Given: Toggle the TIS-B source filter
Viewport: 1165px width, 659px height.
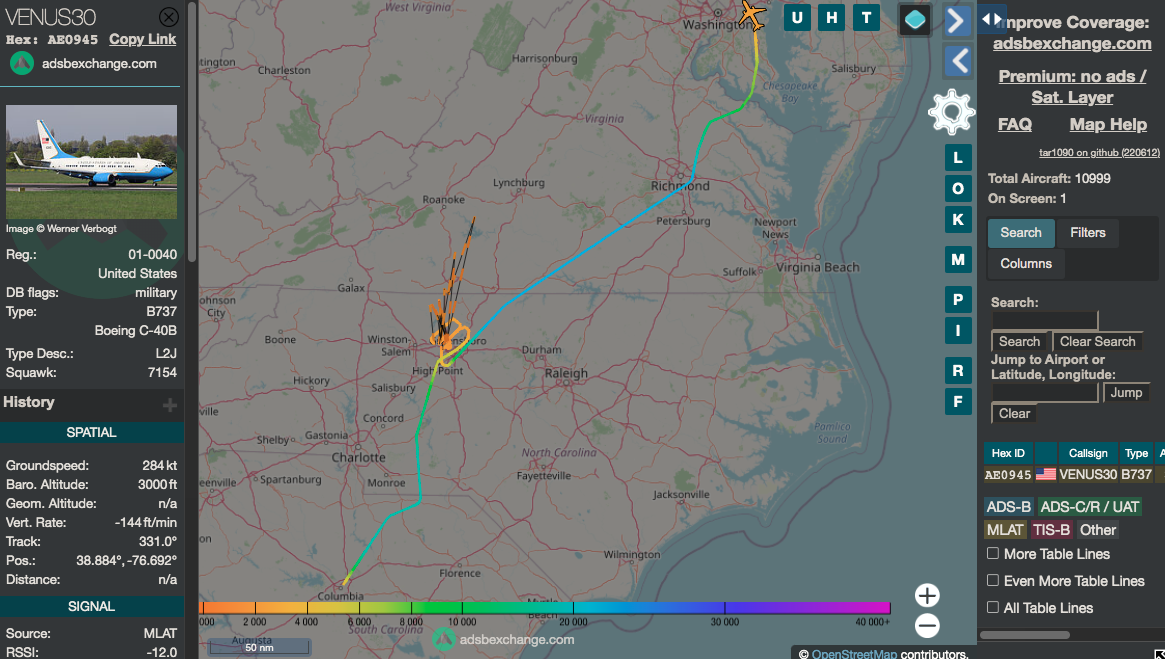Looking at the screenshot, I should (1051, 530).
